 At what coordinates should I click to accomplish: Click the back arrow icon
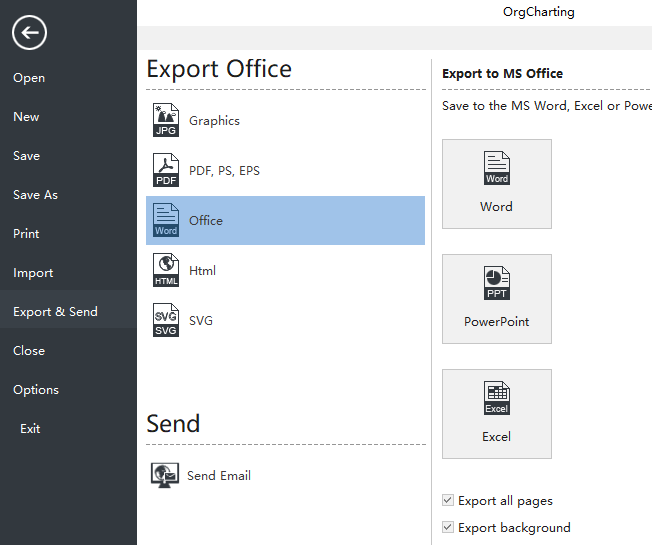[30, 34]
